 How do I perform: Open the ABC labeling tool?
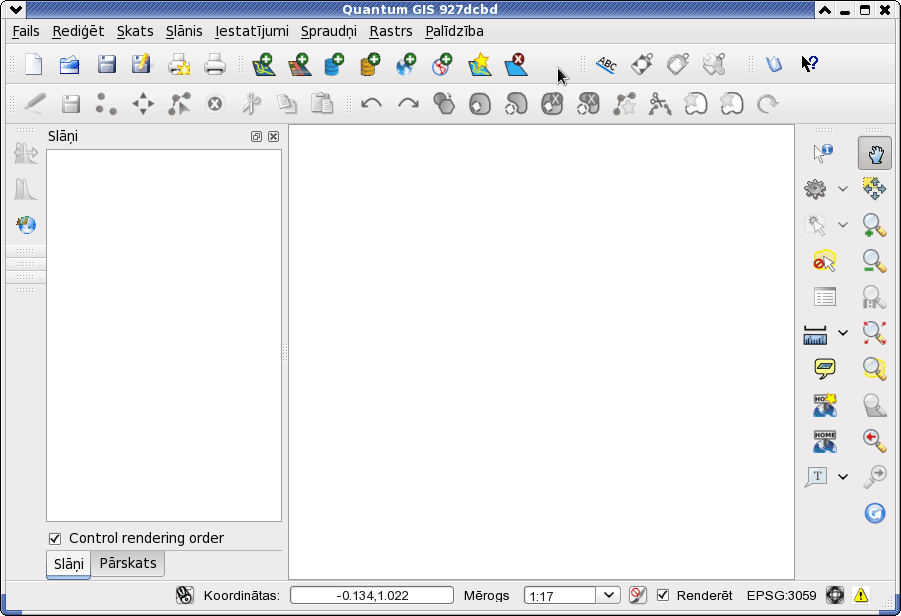click(x=606, y=64)
